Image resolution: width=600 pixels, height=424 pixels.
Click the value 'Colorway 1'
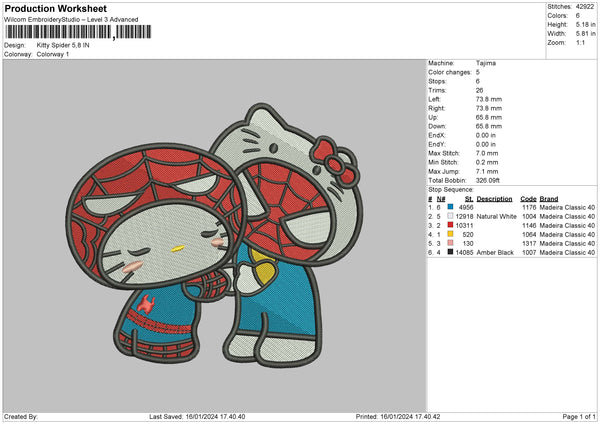pyautogui.click(x=53, y=54)
